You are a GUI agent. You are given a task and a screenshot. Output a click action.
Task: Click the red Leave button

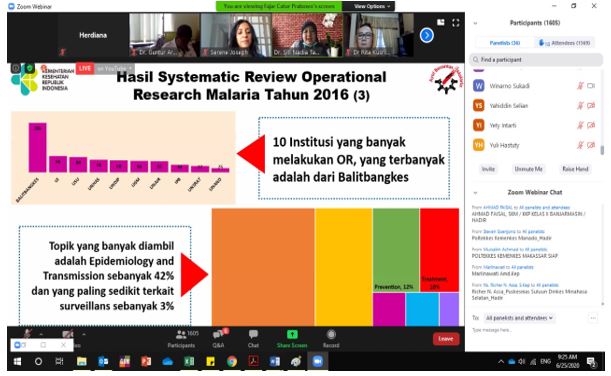tap(446, 339)
